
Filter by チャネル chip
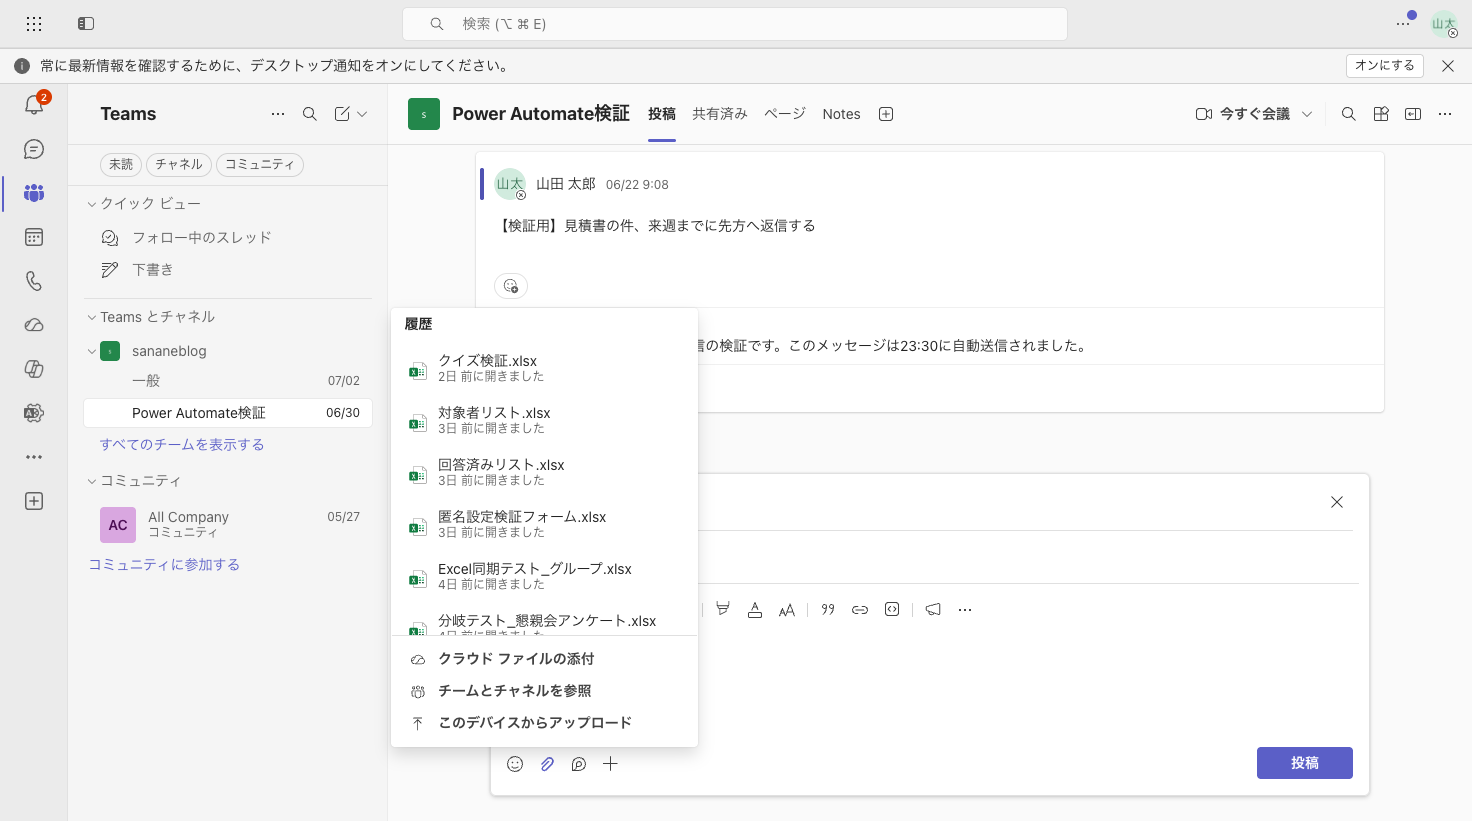(x=179, y=164)
